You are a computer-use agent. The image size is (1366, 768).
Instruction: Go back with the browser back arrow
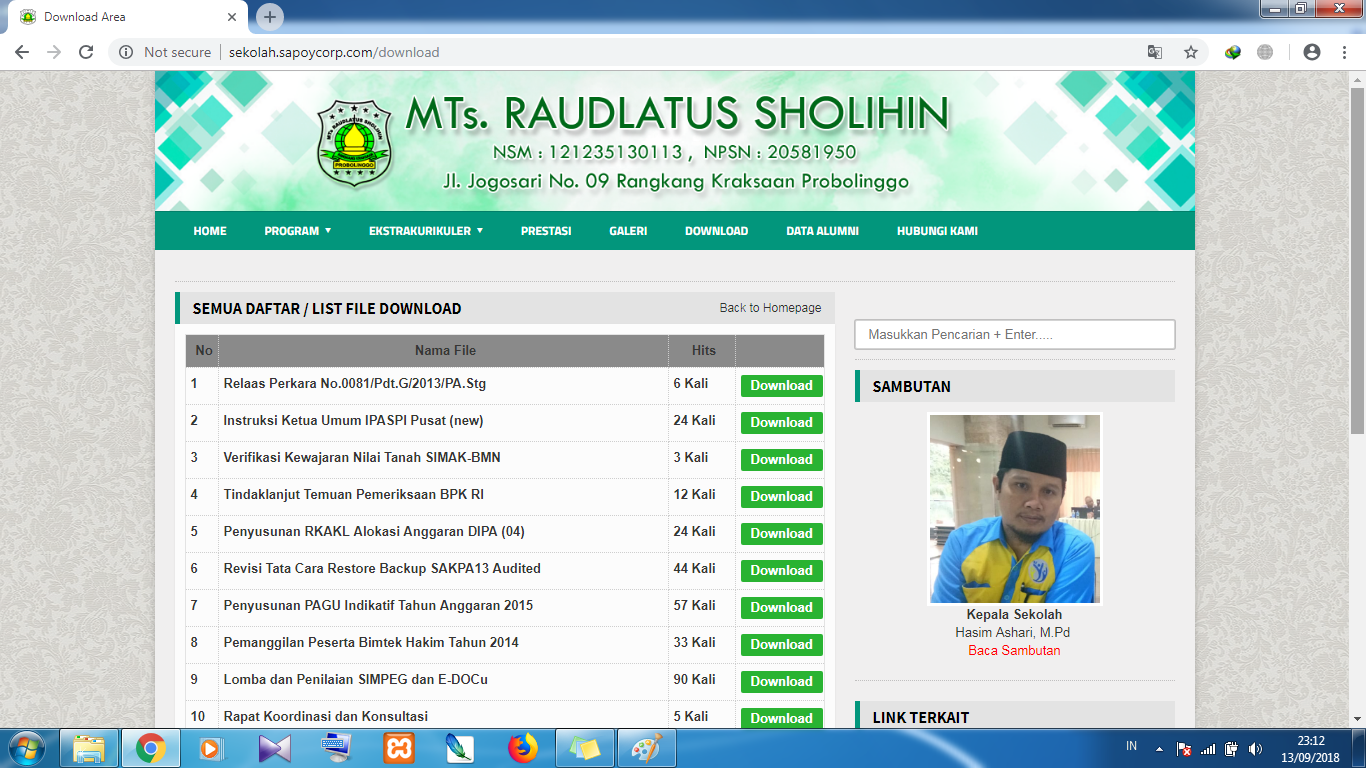coord(22,52)
